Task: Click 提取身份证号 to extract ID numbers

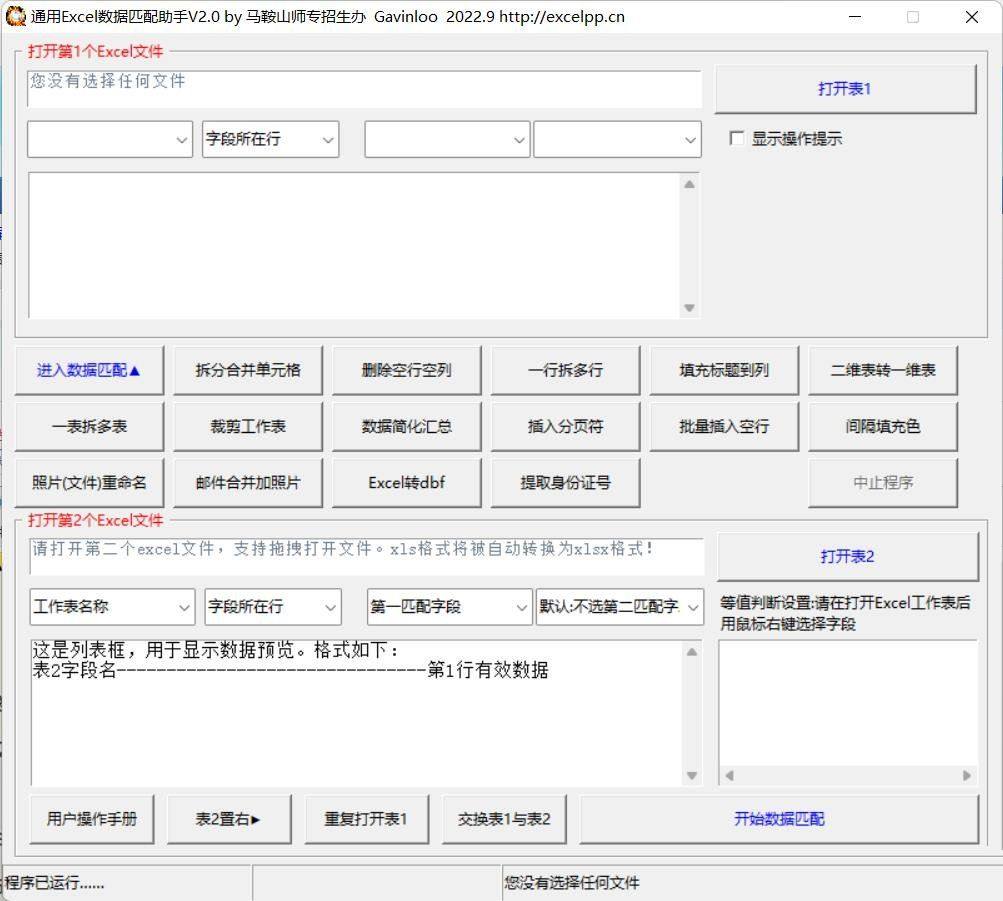Action: pos(565,482)
